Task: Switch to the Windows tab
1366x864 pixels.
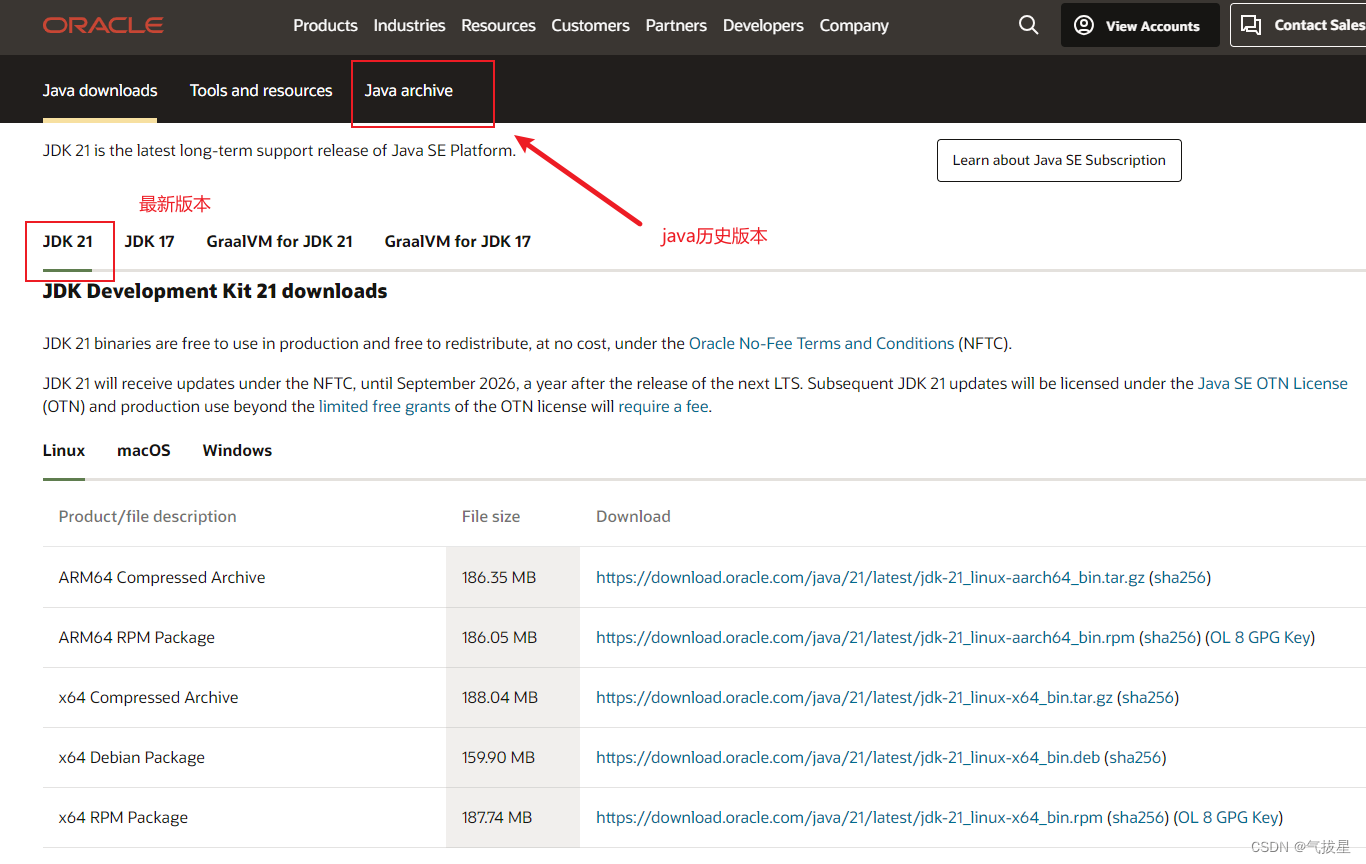Action: point(237,450)
